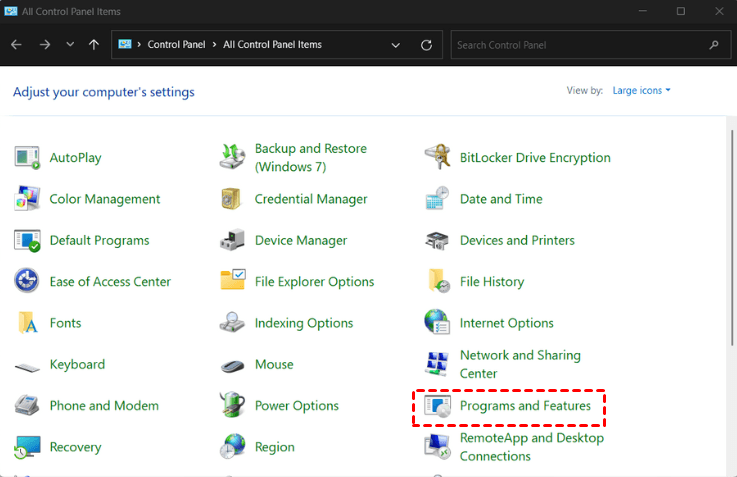Open the Network and Sharing Center icon
Image resolution: width=737 pixels, height=477 pixels.
(x=438, y=364)
